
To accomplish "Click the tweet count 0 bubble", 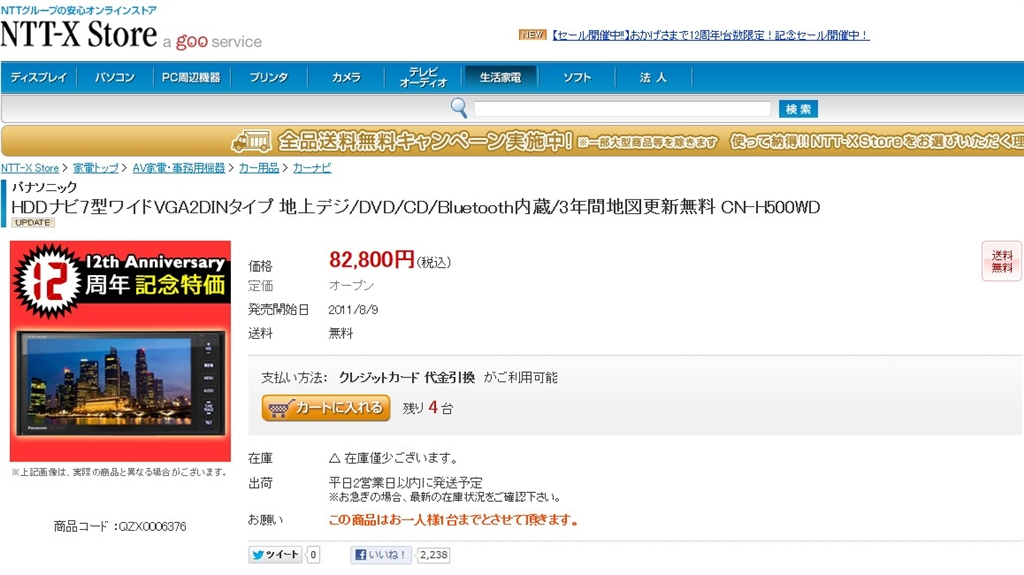I will pyautogui.click(x=313, y=555).
